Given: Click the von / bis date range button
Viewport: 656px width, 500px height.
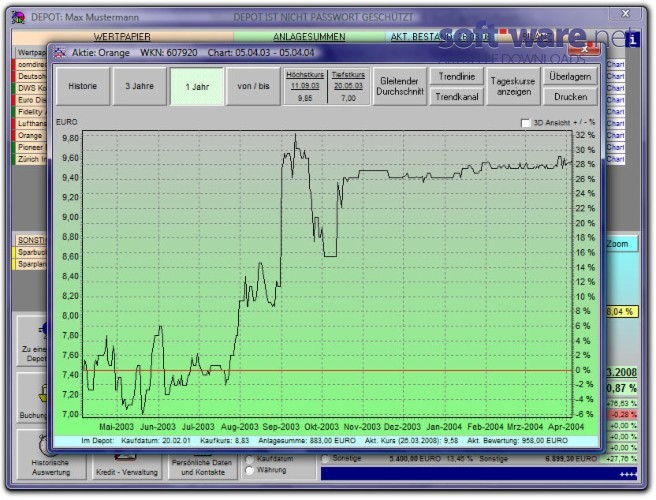Looking at the screenshot, I should tap(253, 86).
